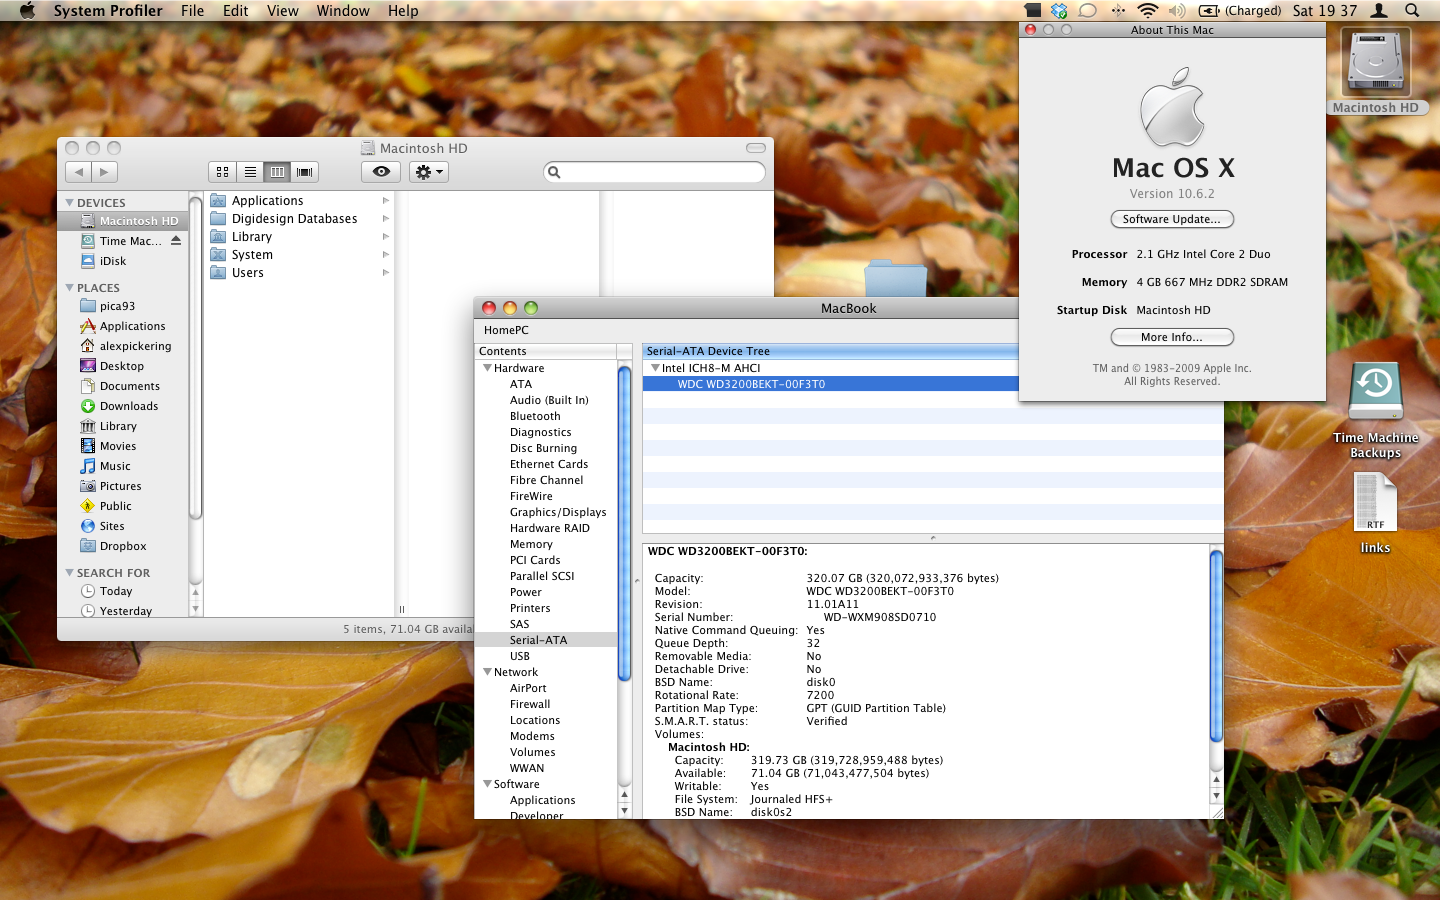Eject the Time Machine disk in sidebar
1440x900 pixels.
(176, 241)
